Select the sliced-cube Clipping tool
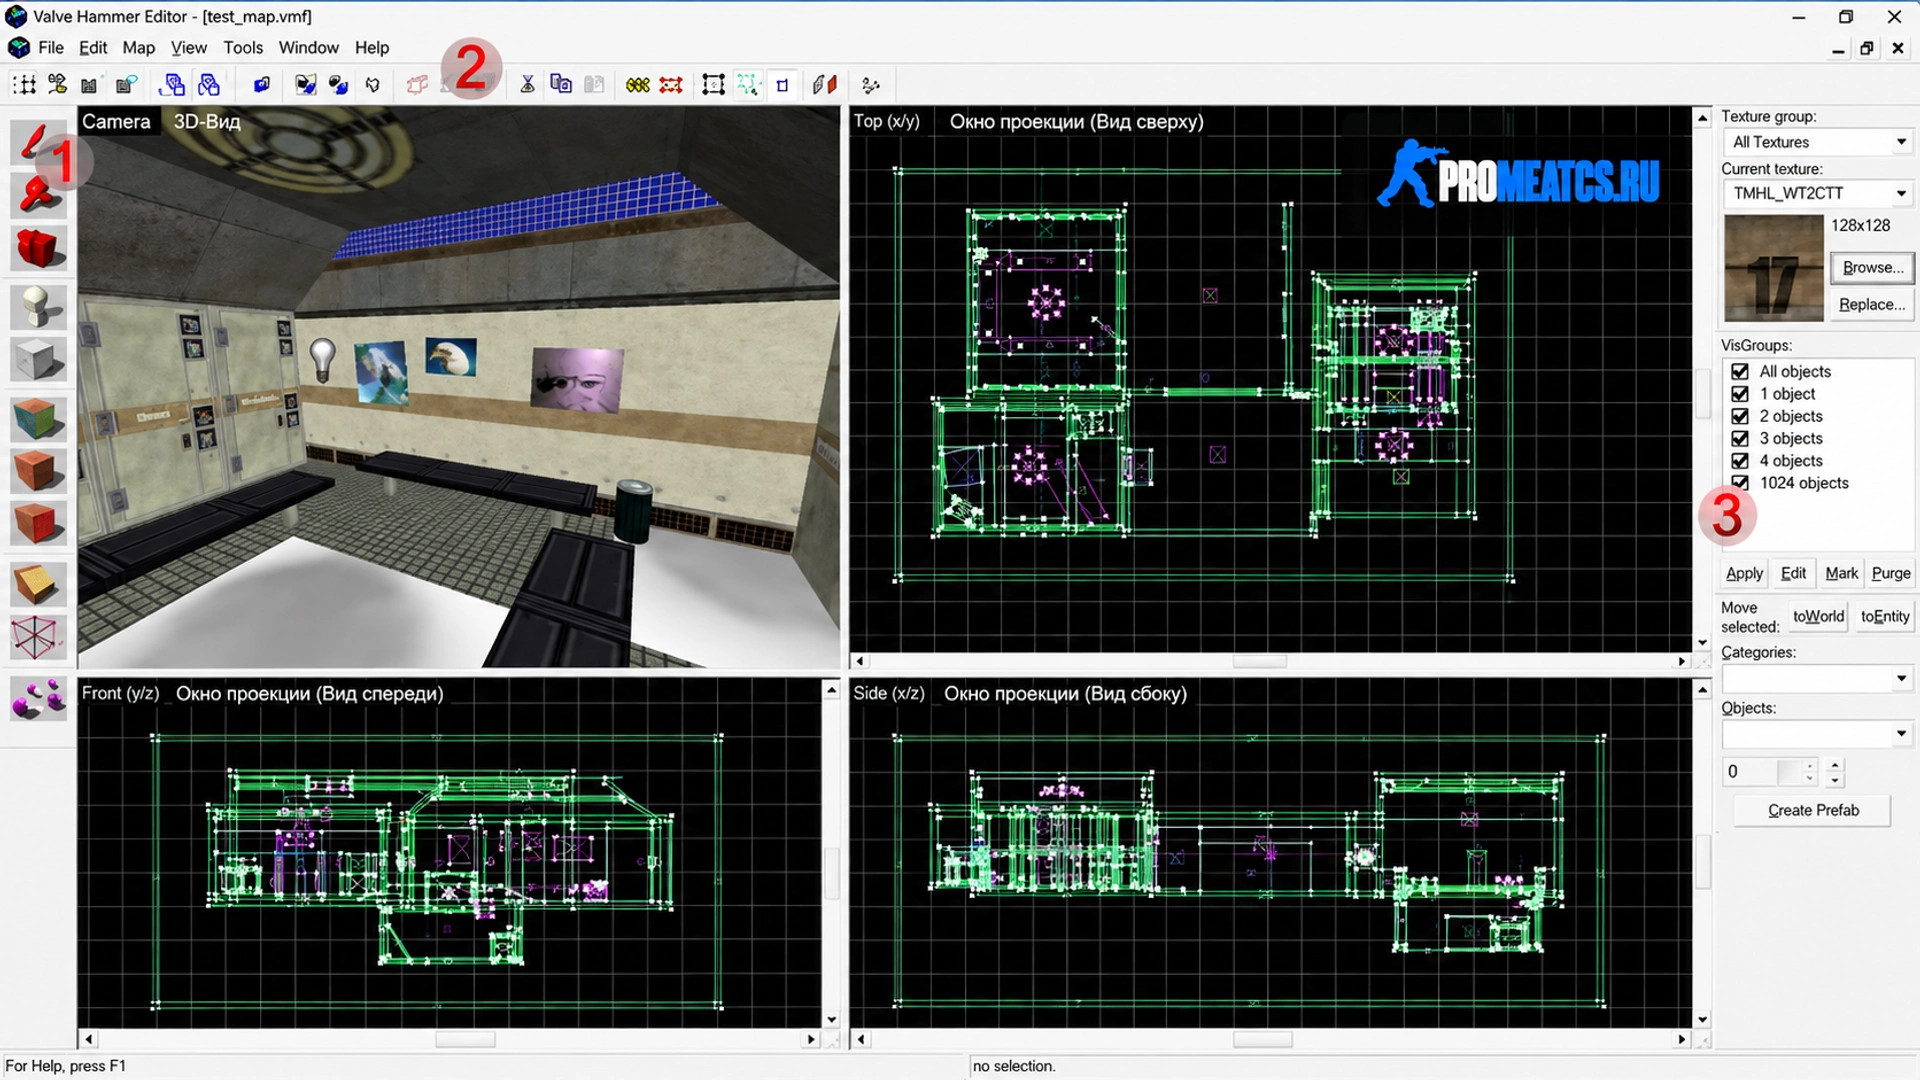Viewport: 1920px width, 1080px height. [x=38, y=584]
